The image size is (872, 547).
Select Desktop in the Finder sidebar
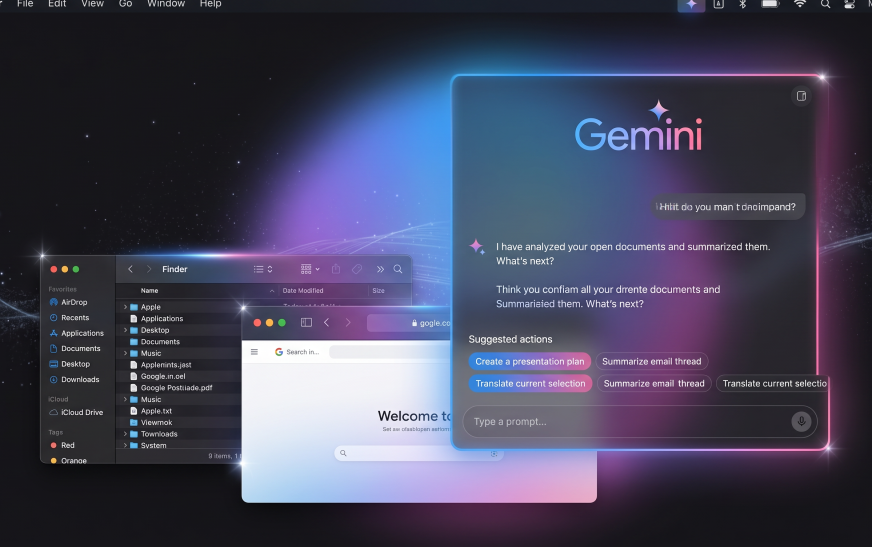75,364
